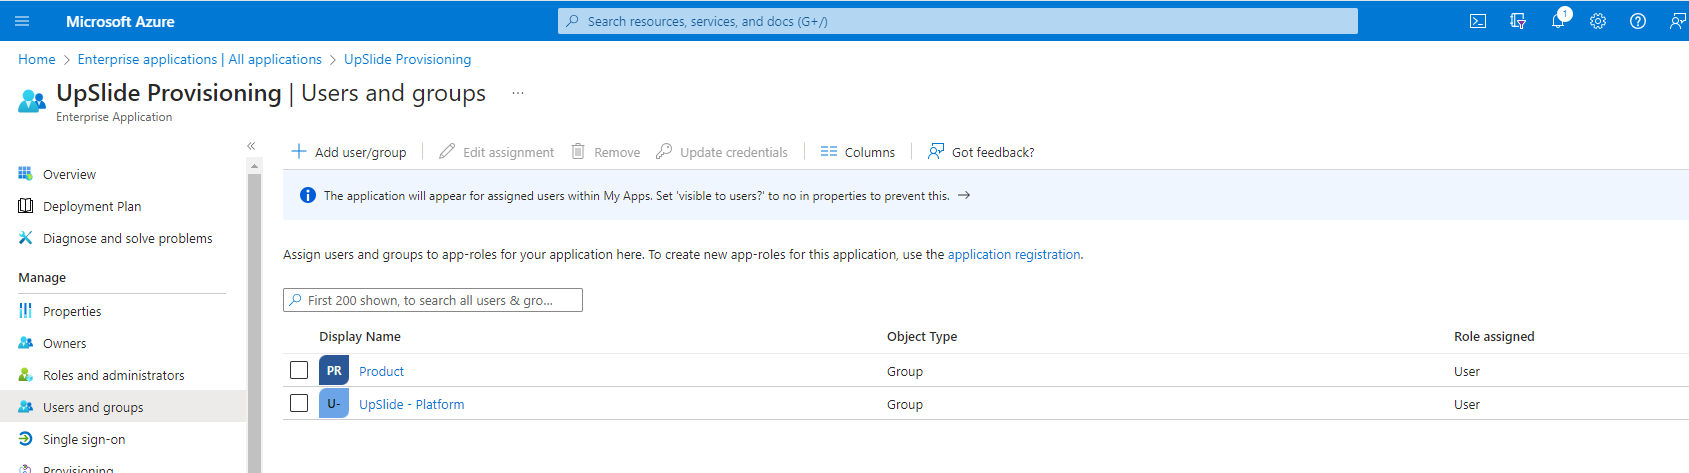
Task: Go to the Home breadcrumb
Action: point(37,60)
